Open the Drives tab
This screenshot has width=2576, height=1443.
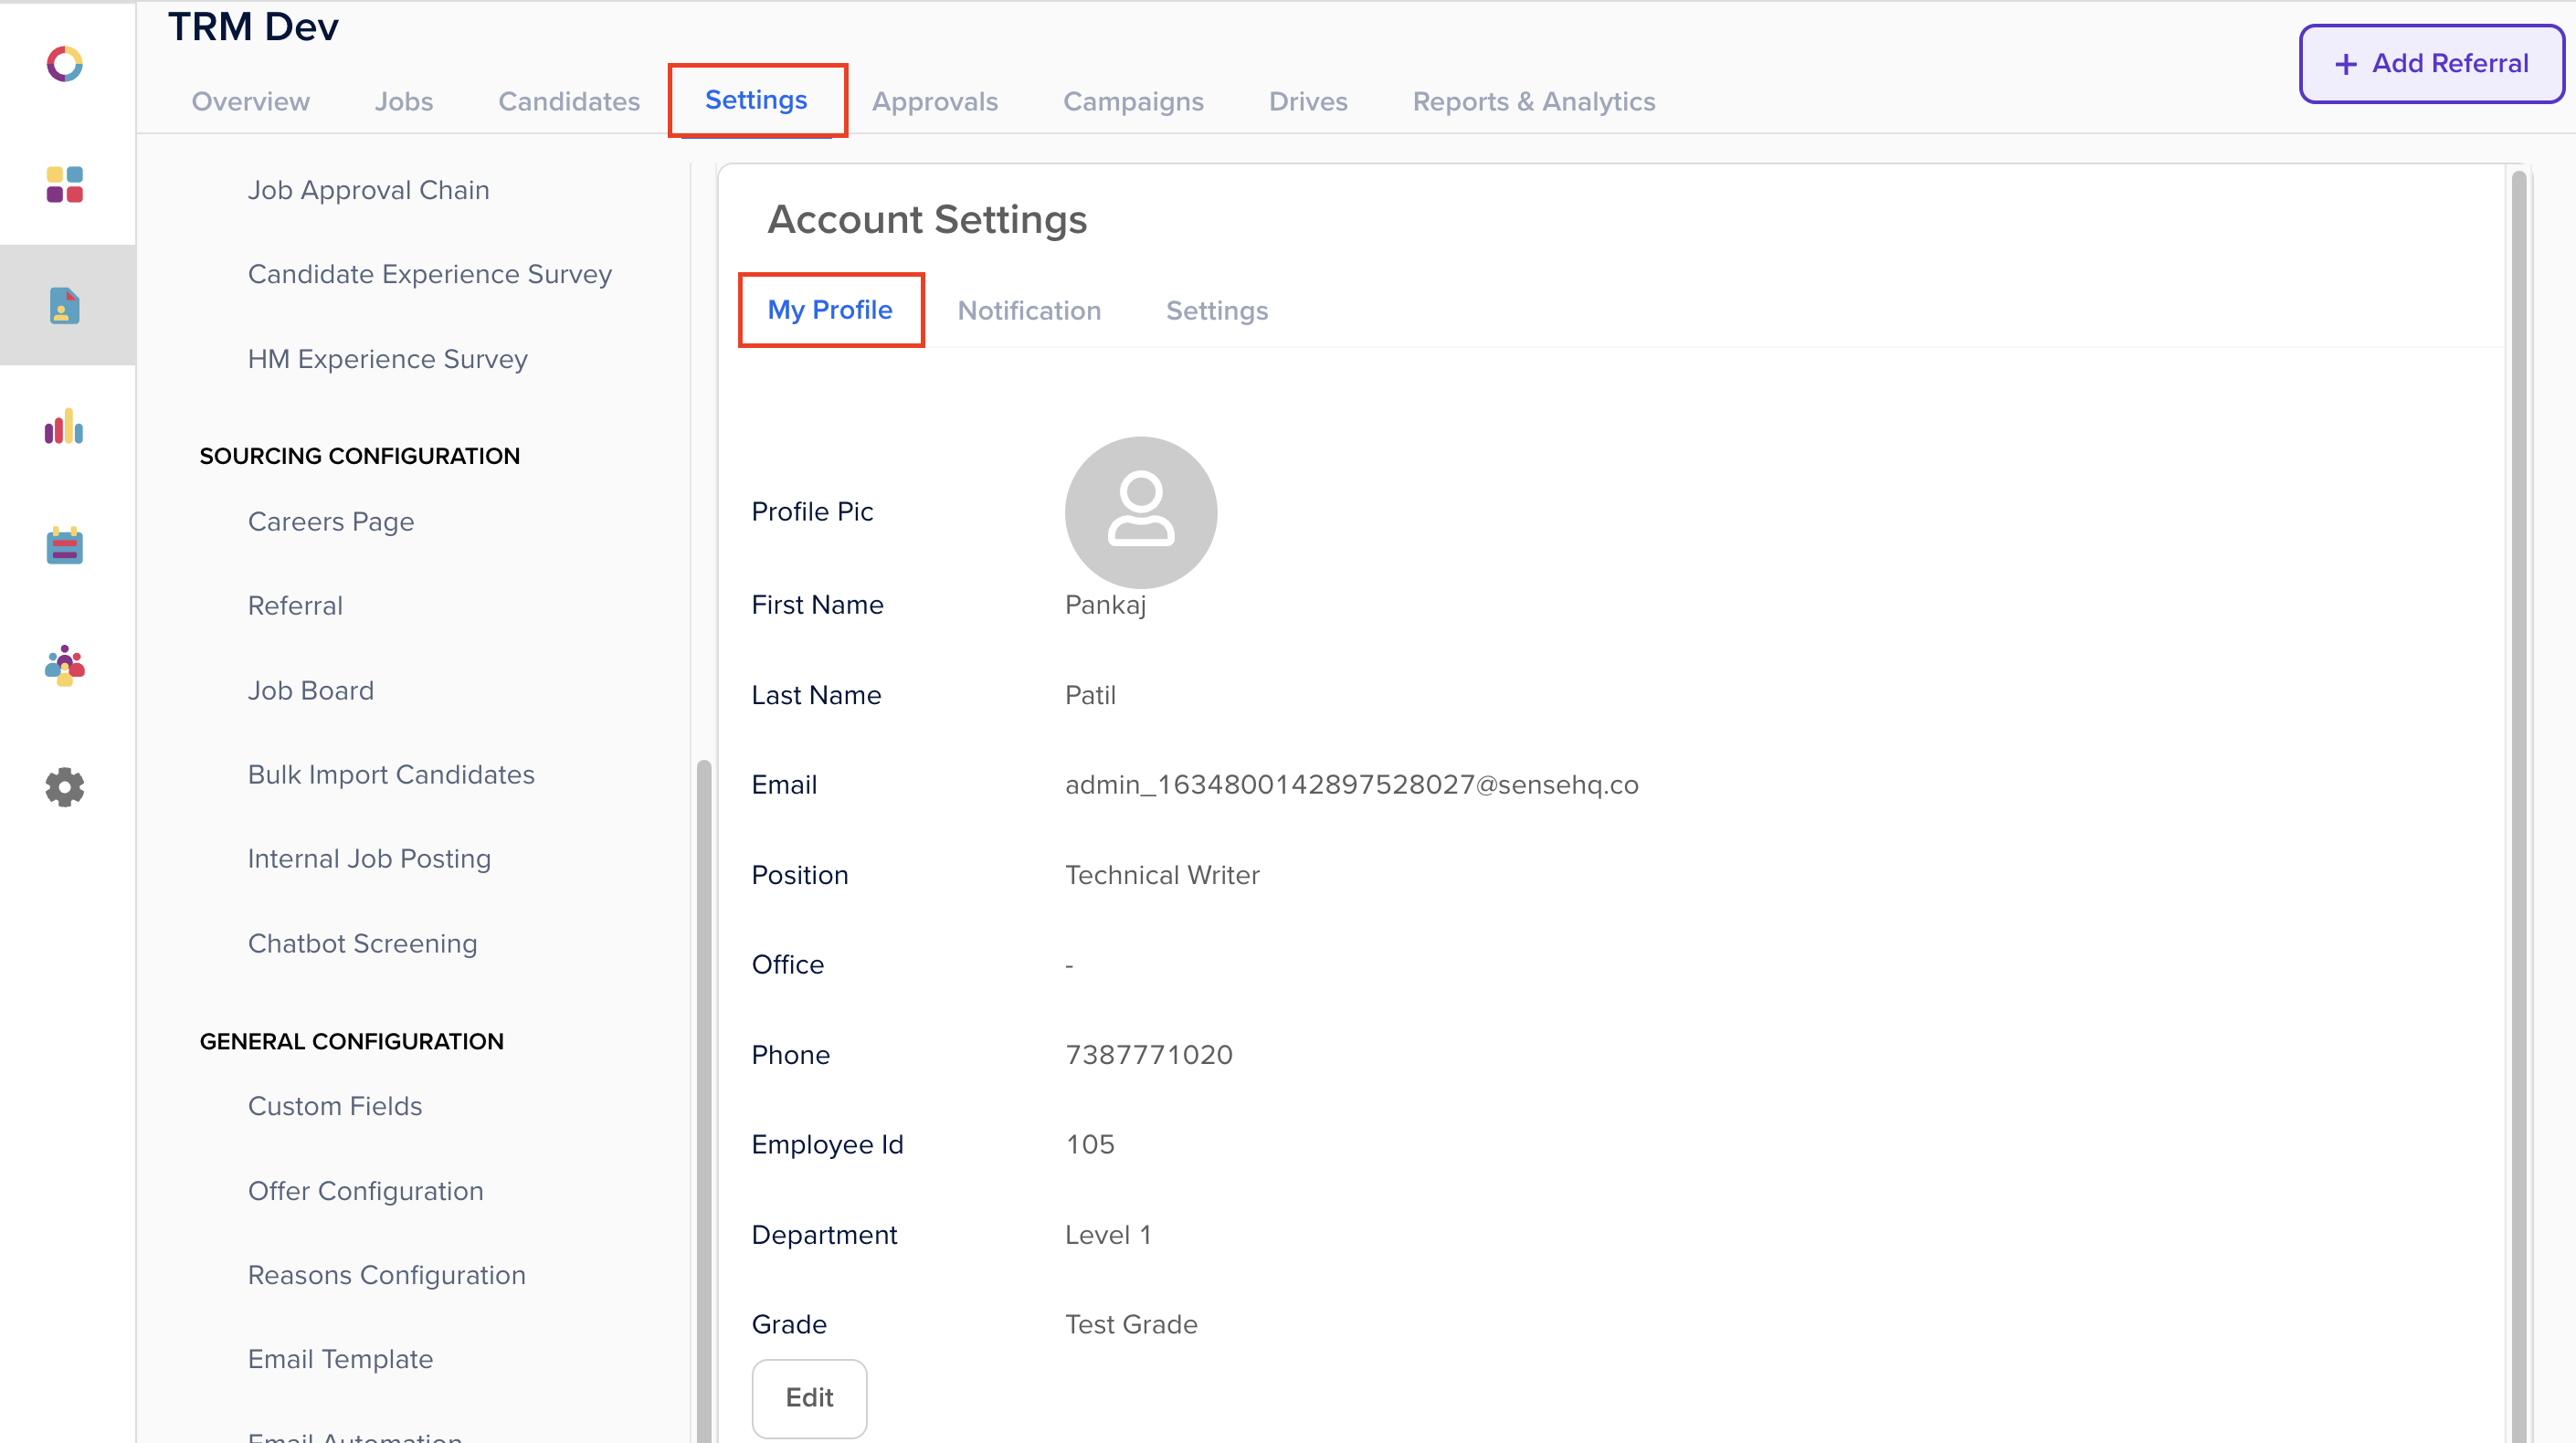[1308, 101]
